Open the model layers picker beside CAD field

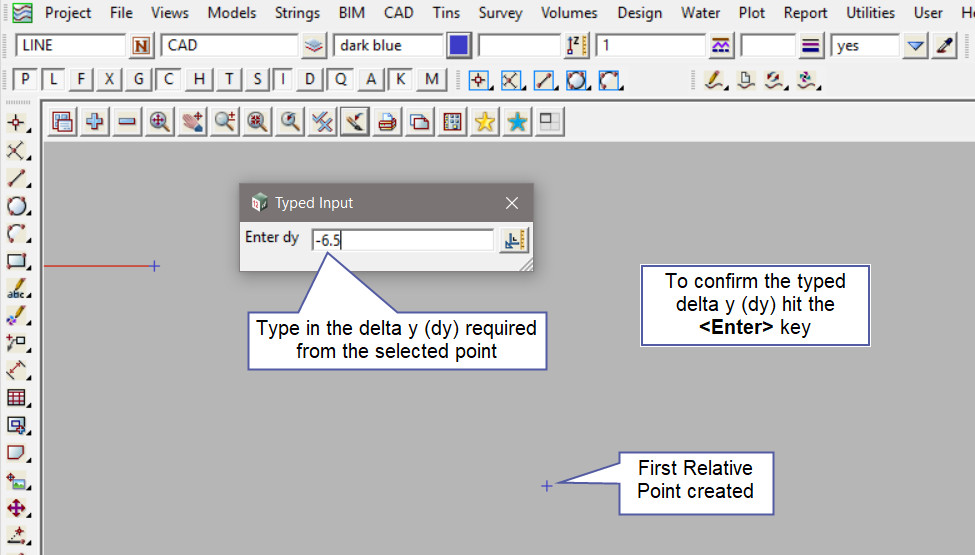314,46
